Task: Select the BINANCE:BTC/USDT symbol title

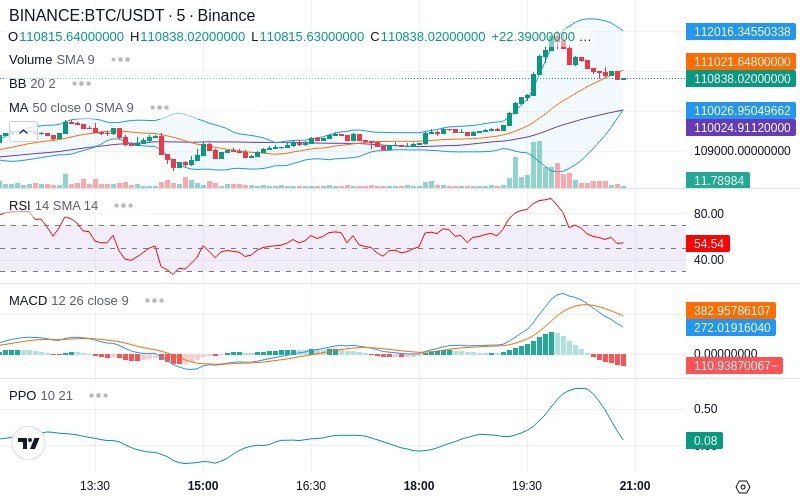Action: pos(132,15)
